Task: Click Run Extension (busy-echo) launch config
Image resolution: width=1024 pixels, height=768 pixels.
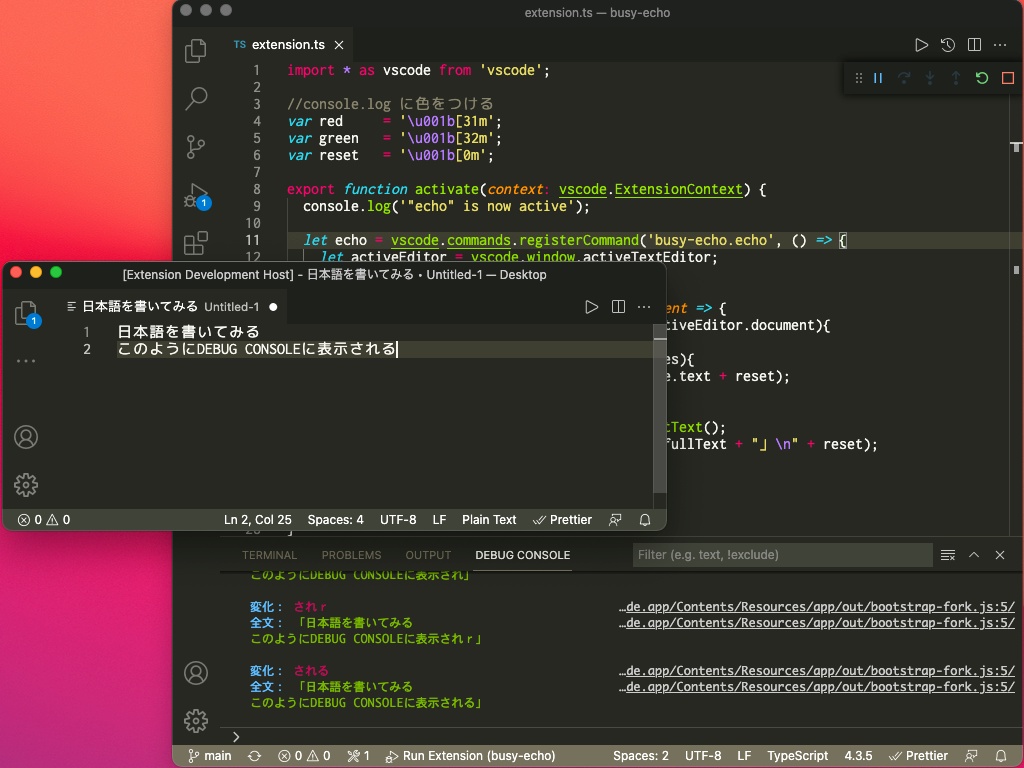Action: coord(470,756)
